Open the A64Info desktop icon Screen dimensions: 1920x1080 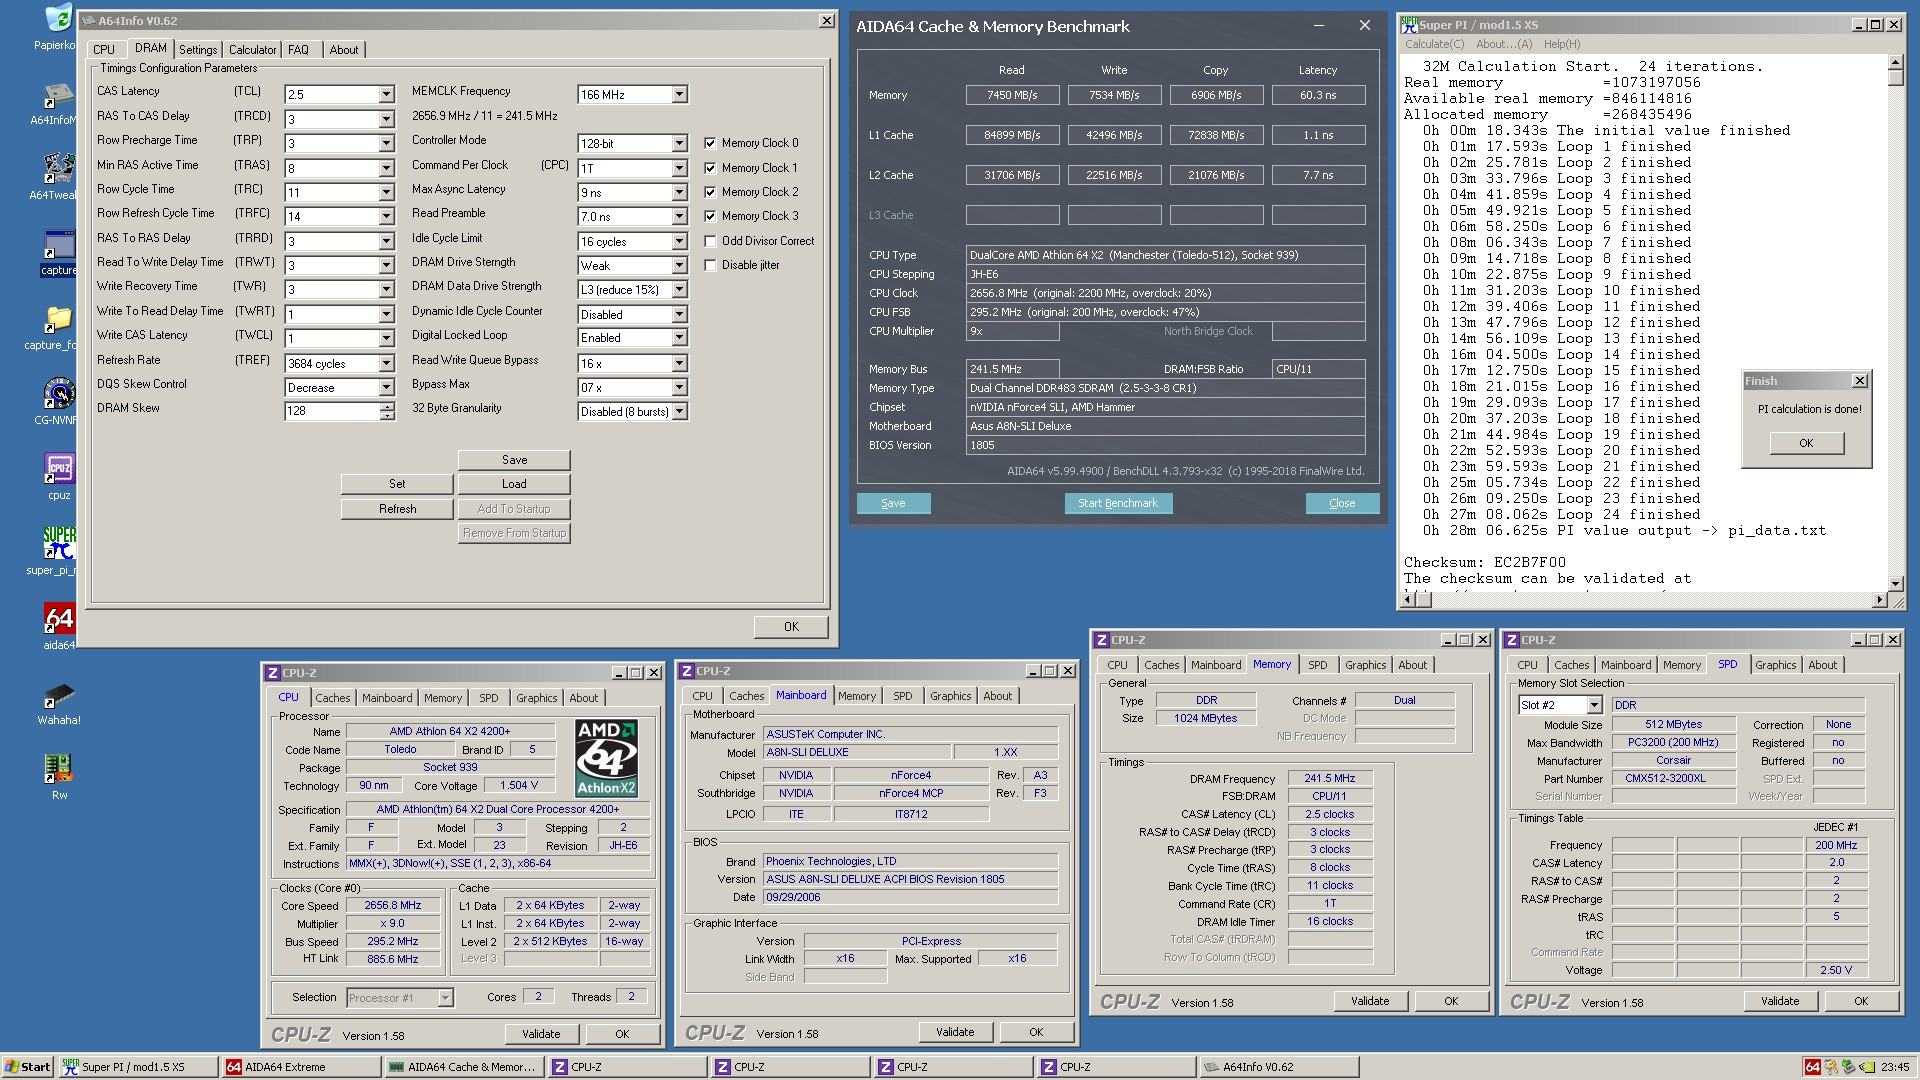[58, 97]
